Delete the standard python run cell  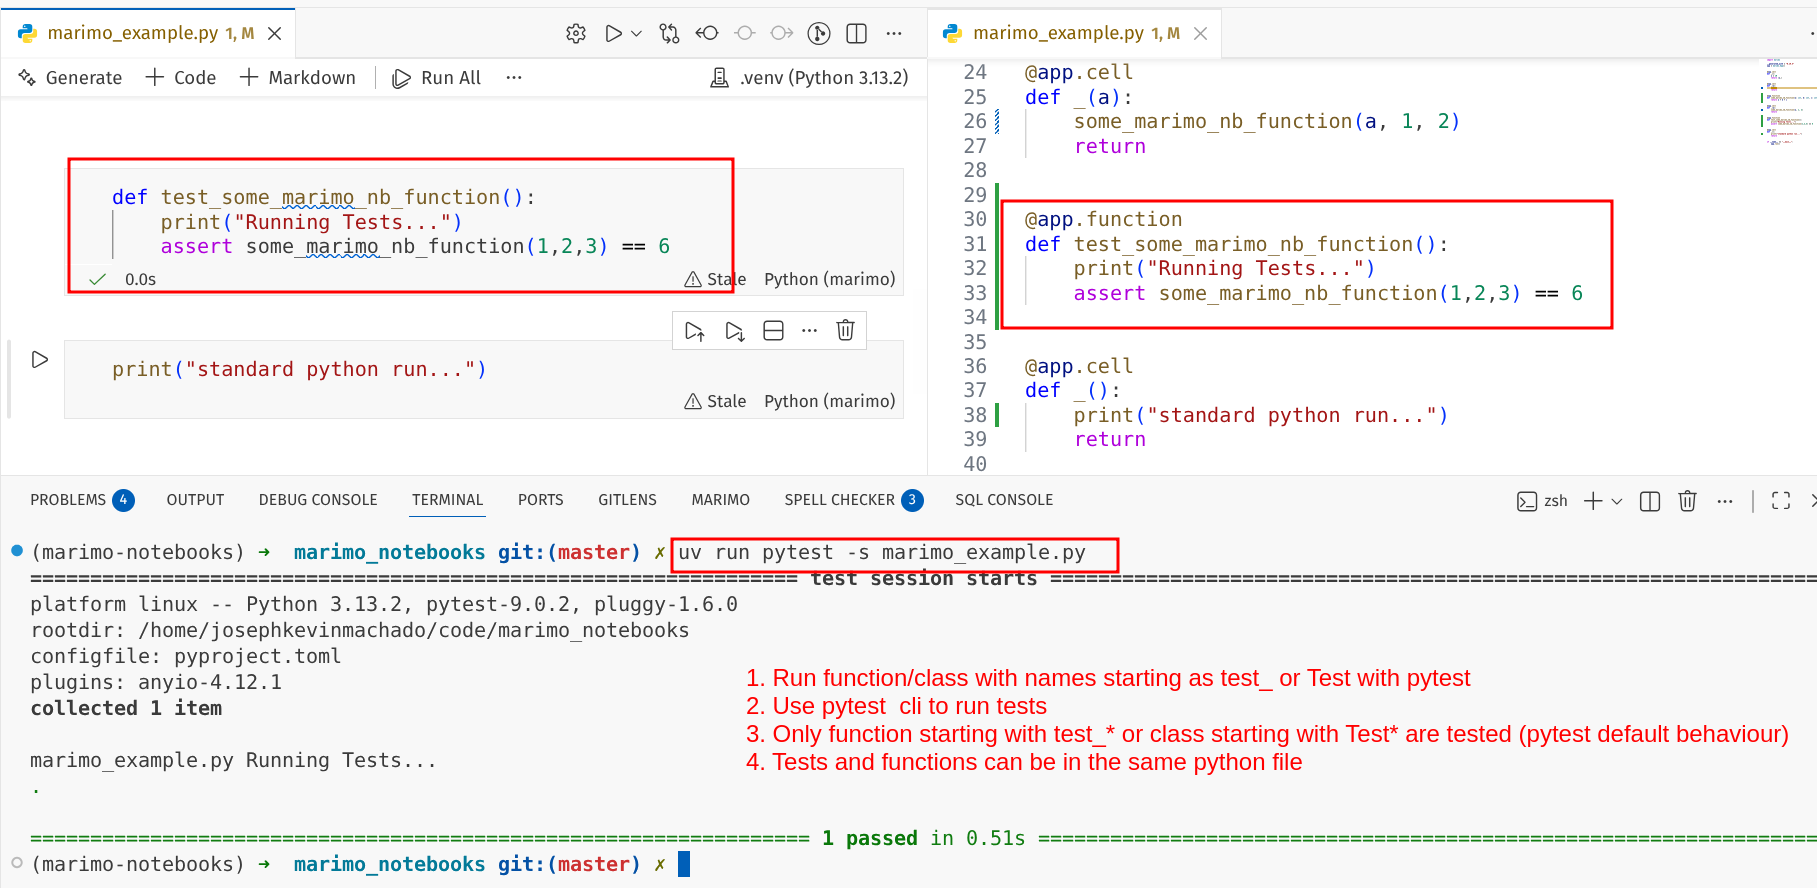point(845,330)
